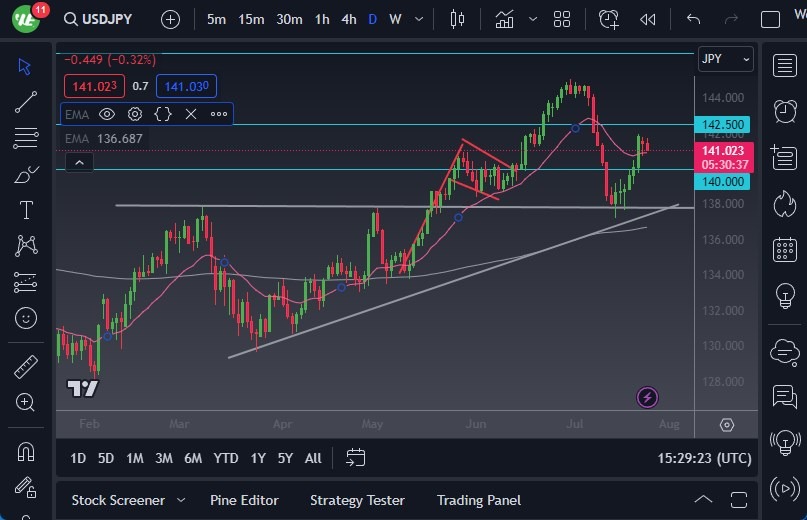Open the Alerts alarm clock panel
The height and width of the screenshot is (520, 807).
(x=784, y=110)
